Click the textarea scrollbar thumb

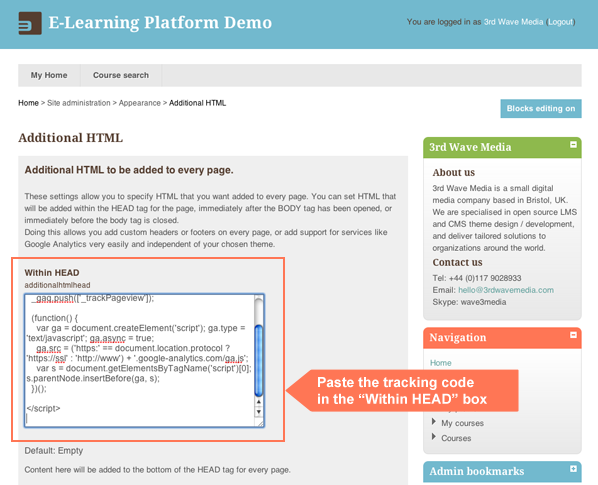(259, 360)
